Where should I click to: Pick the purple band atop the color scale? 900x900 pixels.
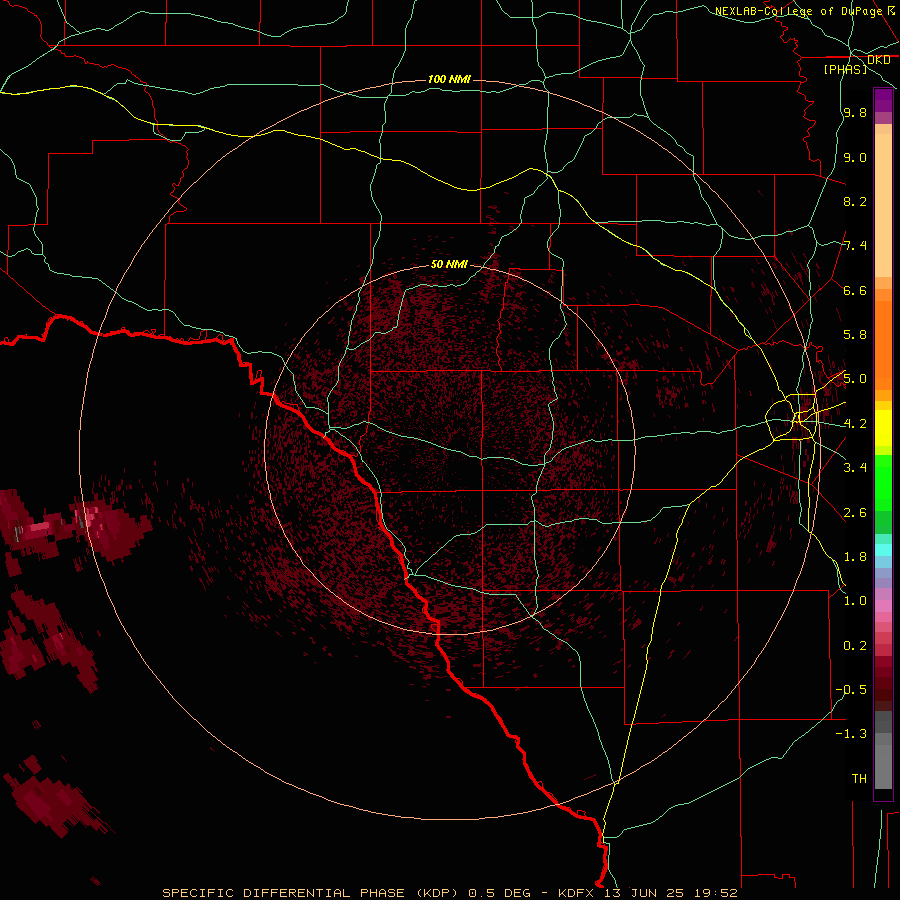[883, 100]
